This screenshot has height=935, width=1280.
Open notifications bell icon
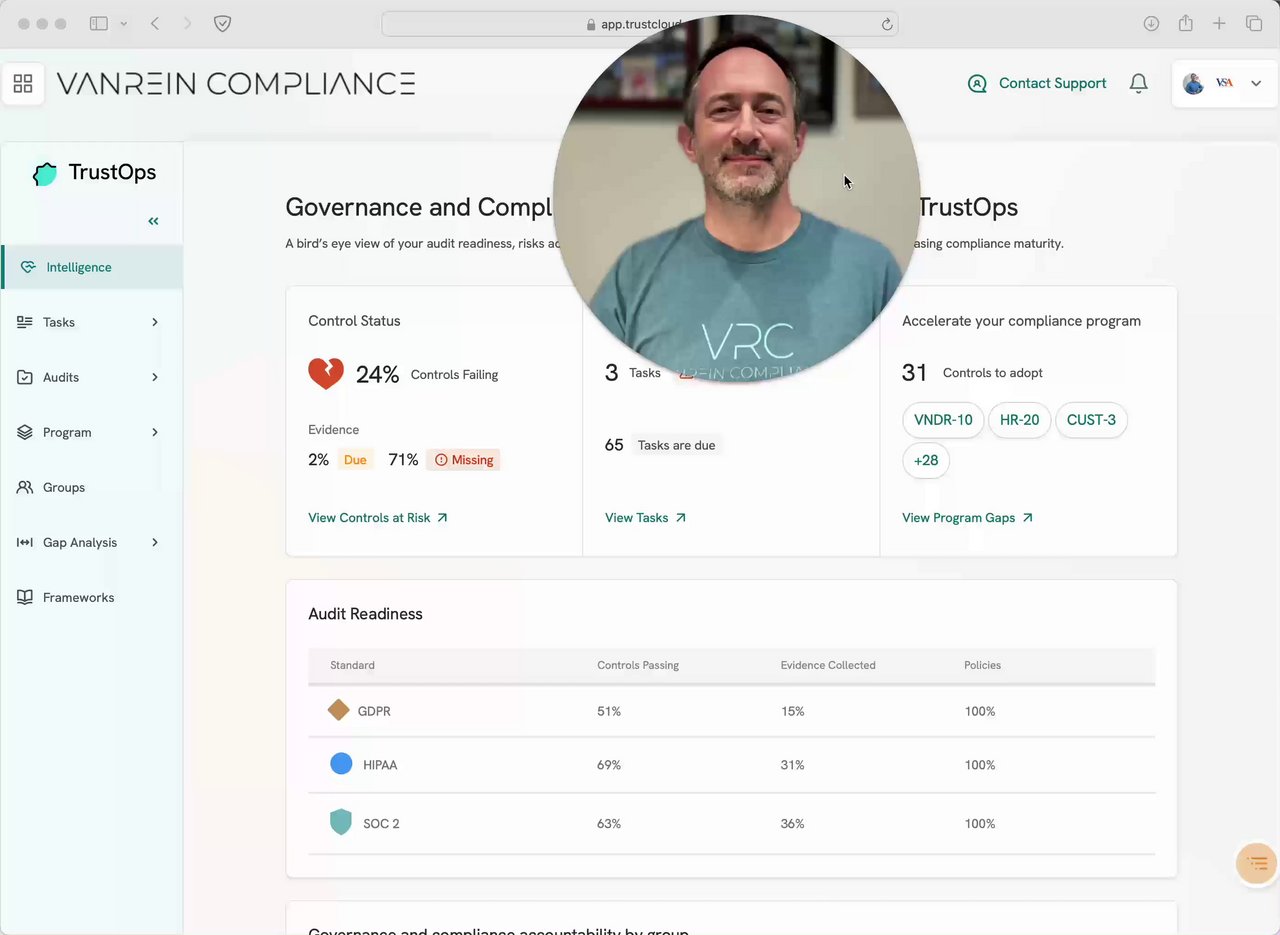(1138, 84)
